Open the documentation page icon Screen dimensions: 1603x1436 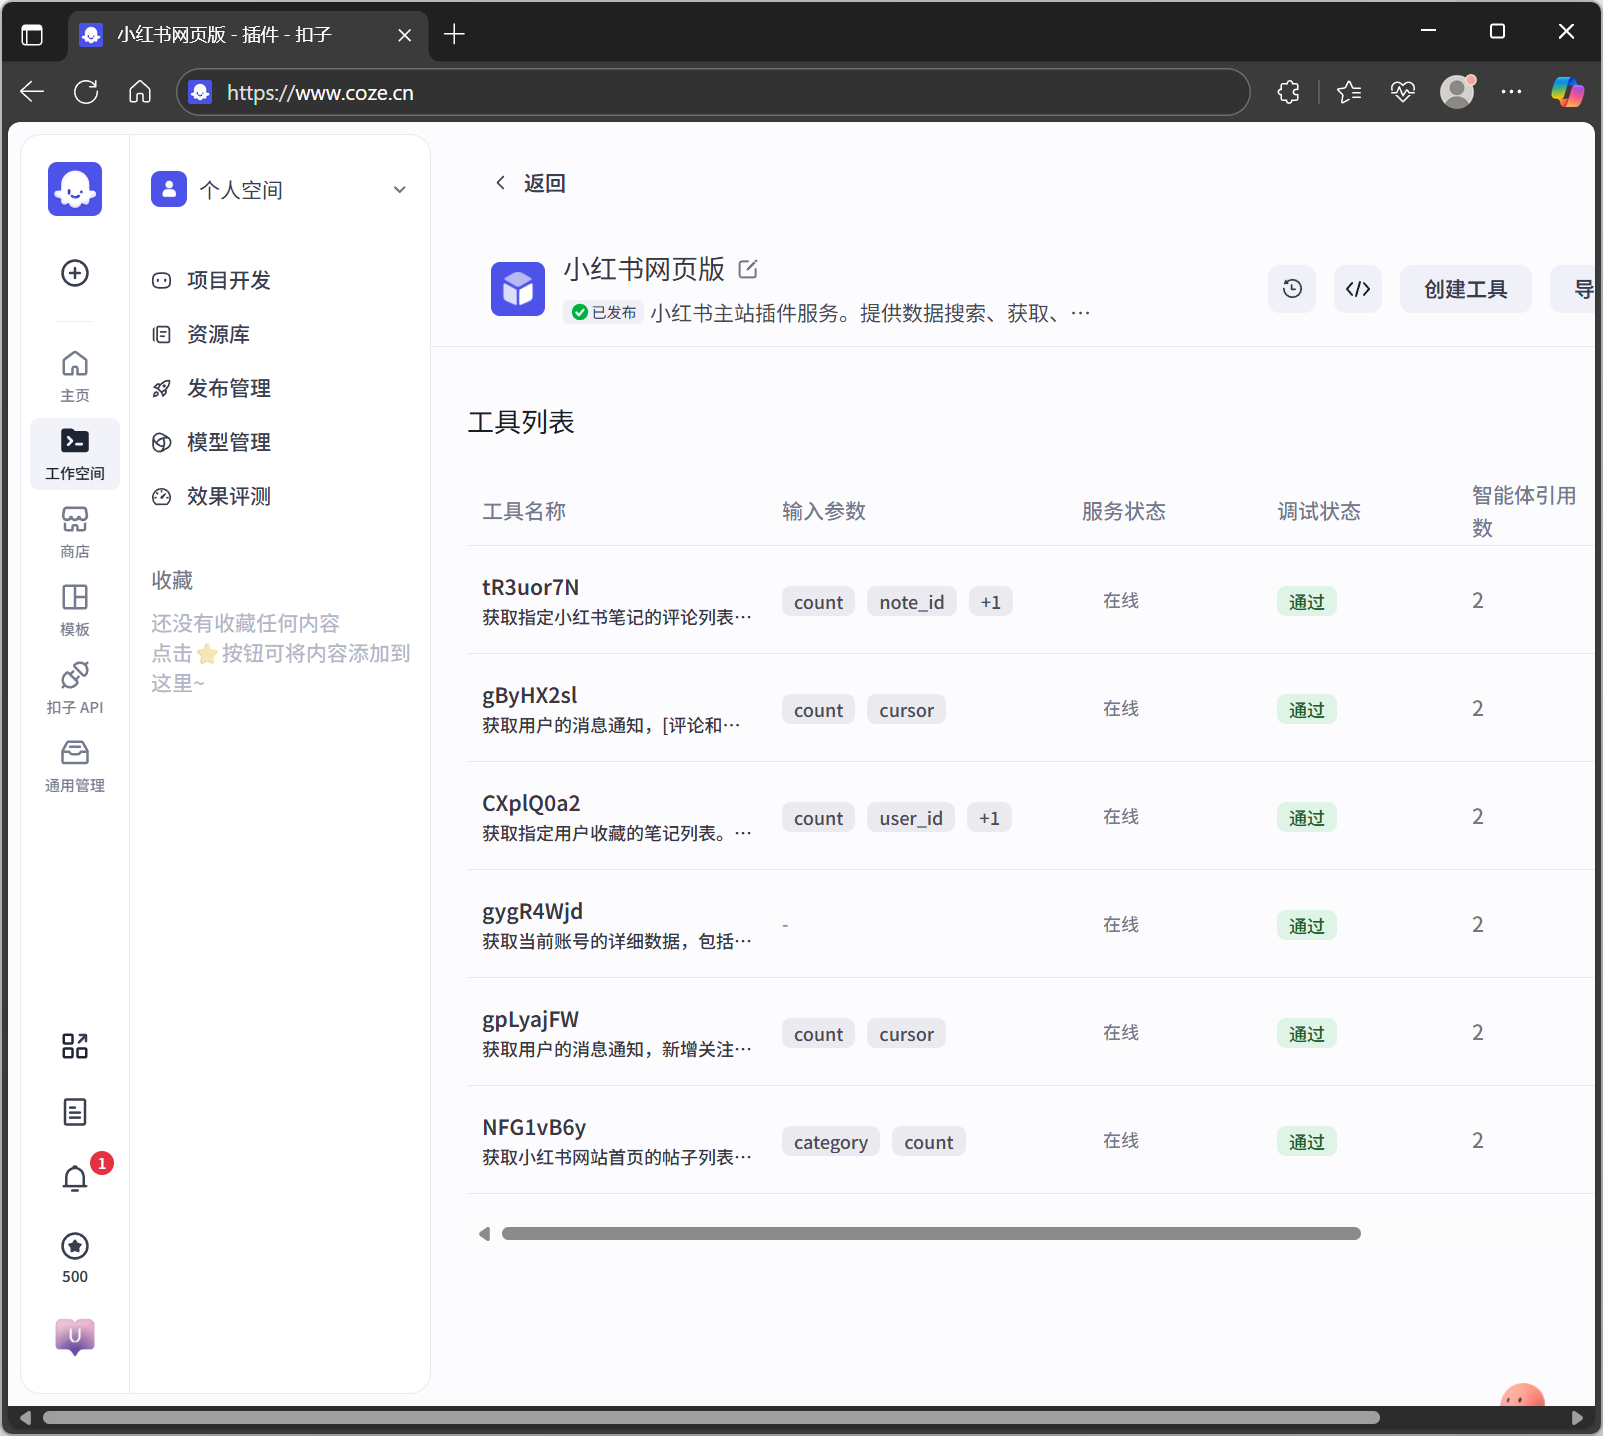coord(75,1112)
